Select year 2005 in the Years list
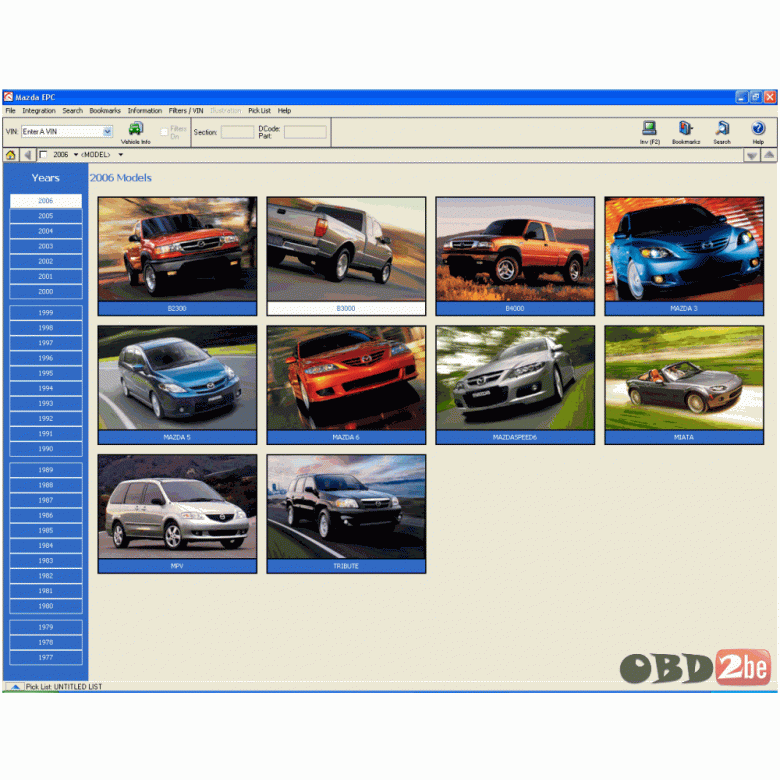780x780 pixels. [46, 216]
